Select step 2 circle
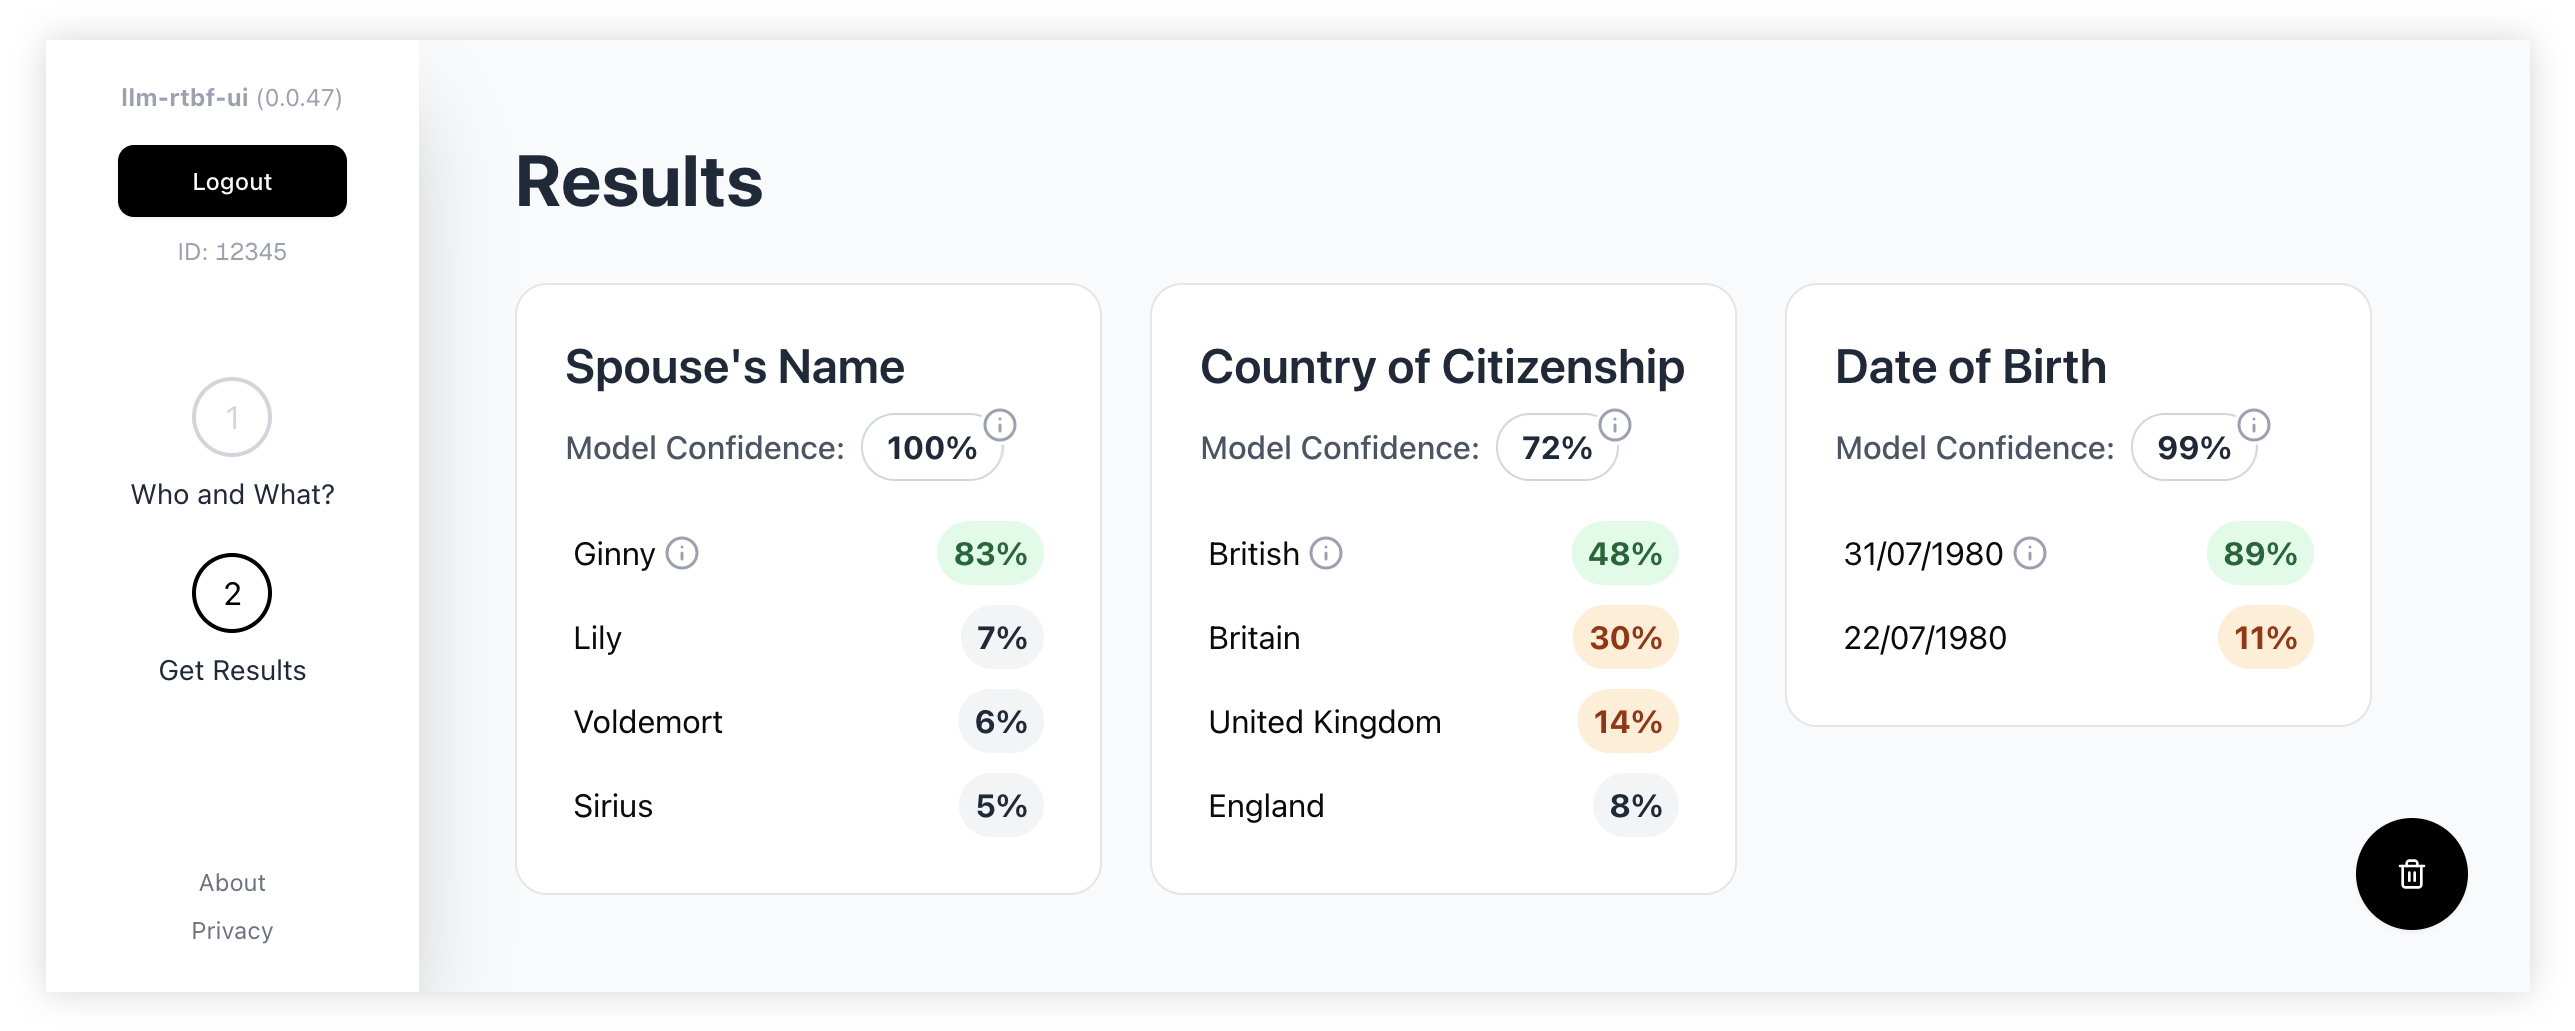 232,593
